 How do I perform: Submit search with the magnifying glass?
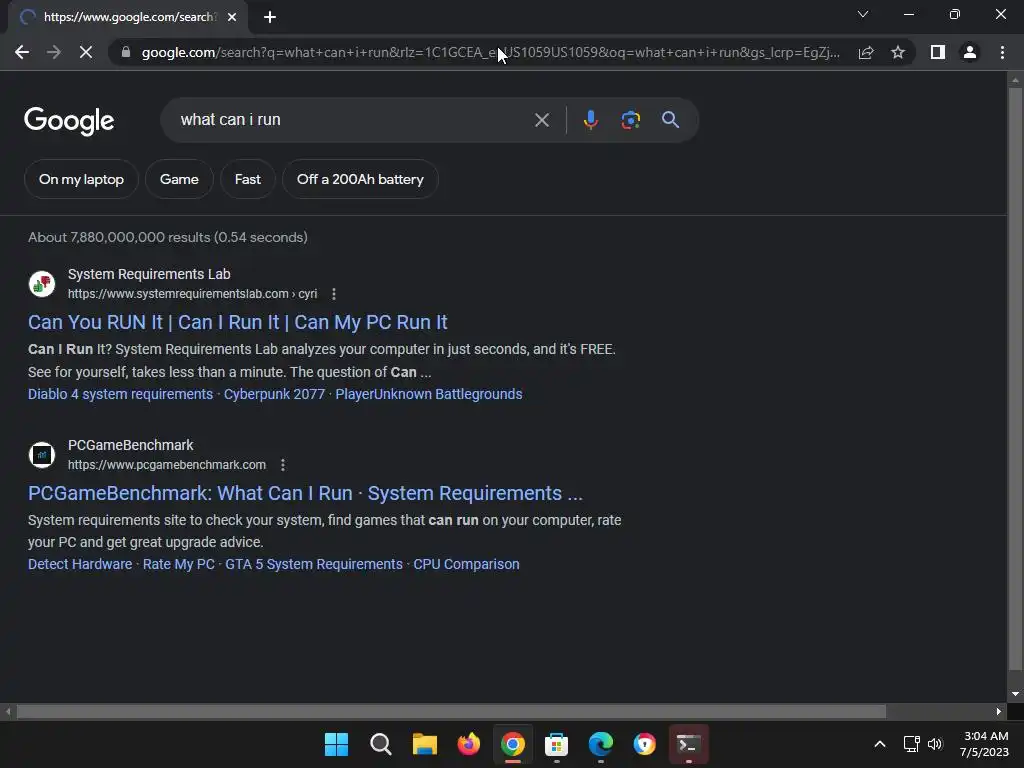670,120
